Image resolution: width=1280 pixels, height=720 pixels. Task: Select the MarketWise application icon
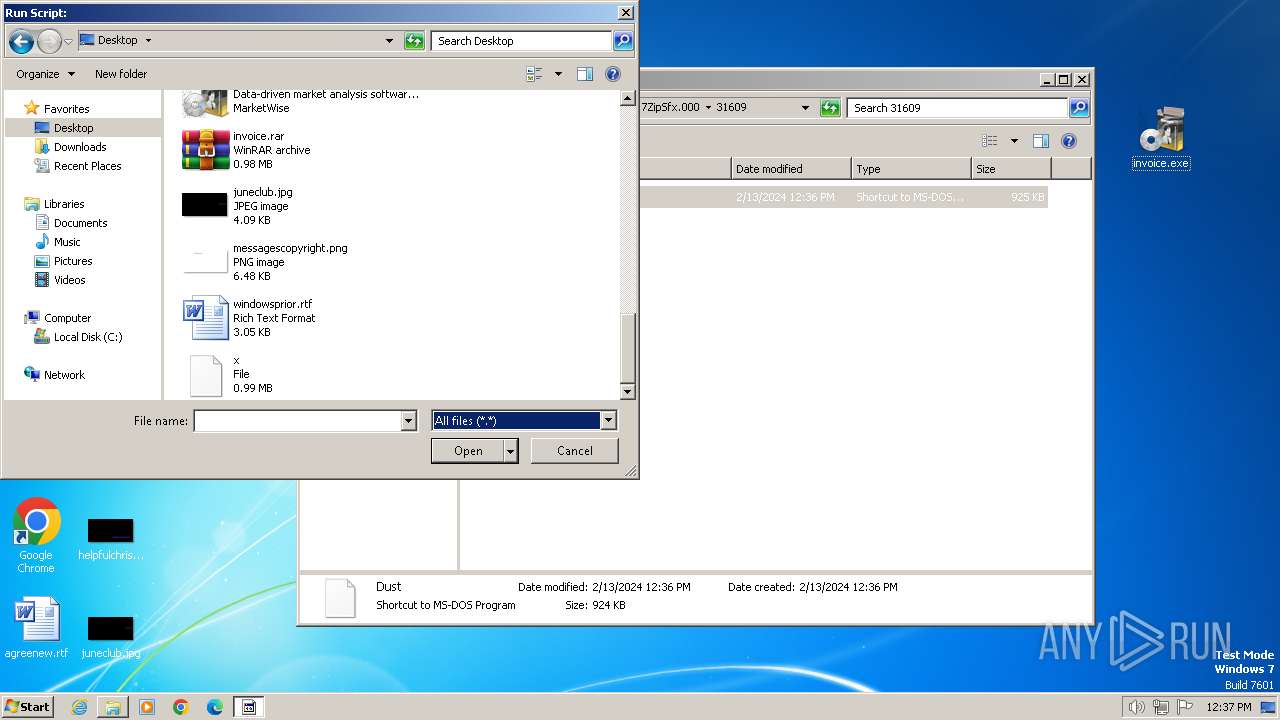point(205,102)
